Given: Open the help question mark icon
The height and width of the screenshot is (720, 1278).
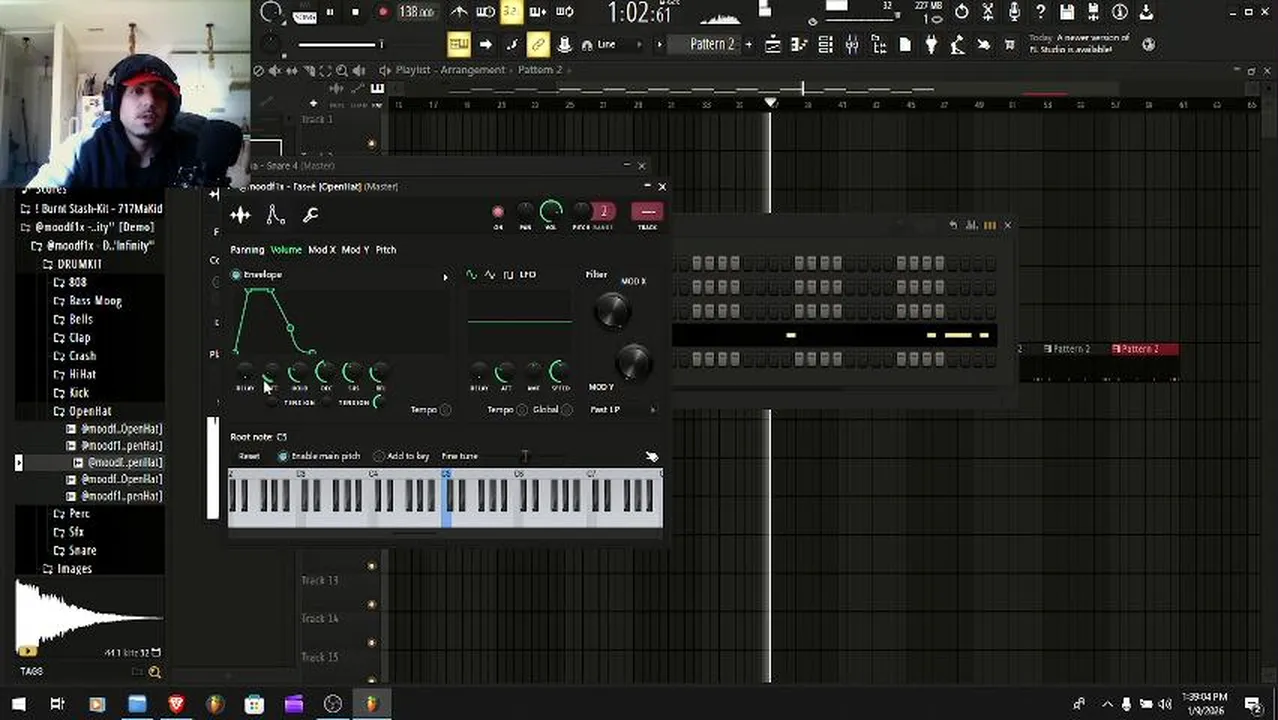Looking at the screenshot, I should (x=1040, y=12).
